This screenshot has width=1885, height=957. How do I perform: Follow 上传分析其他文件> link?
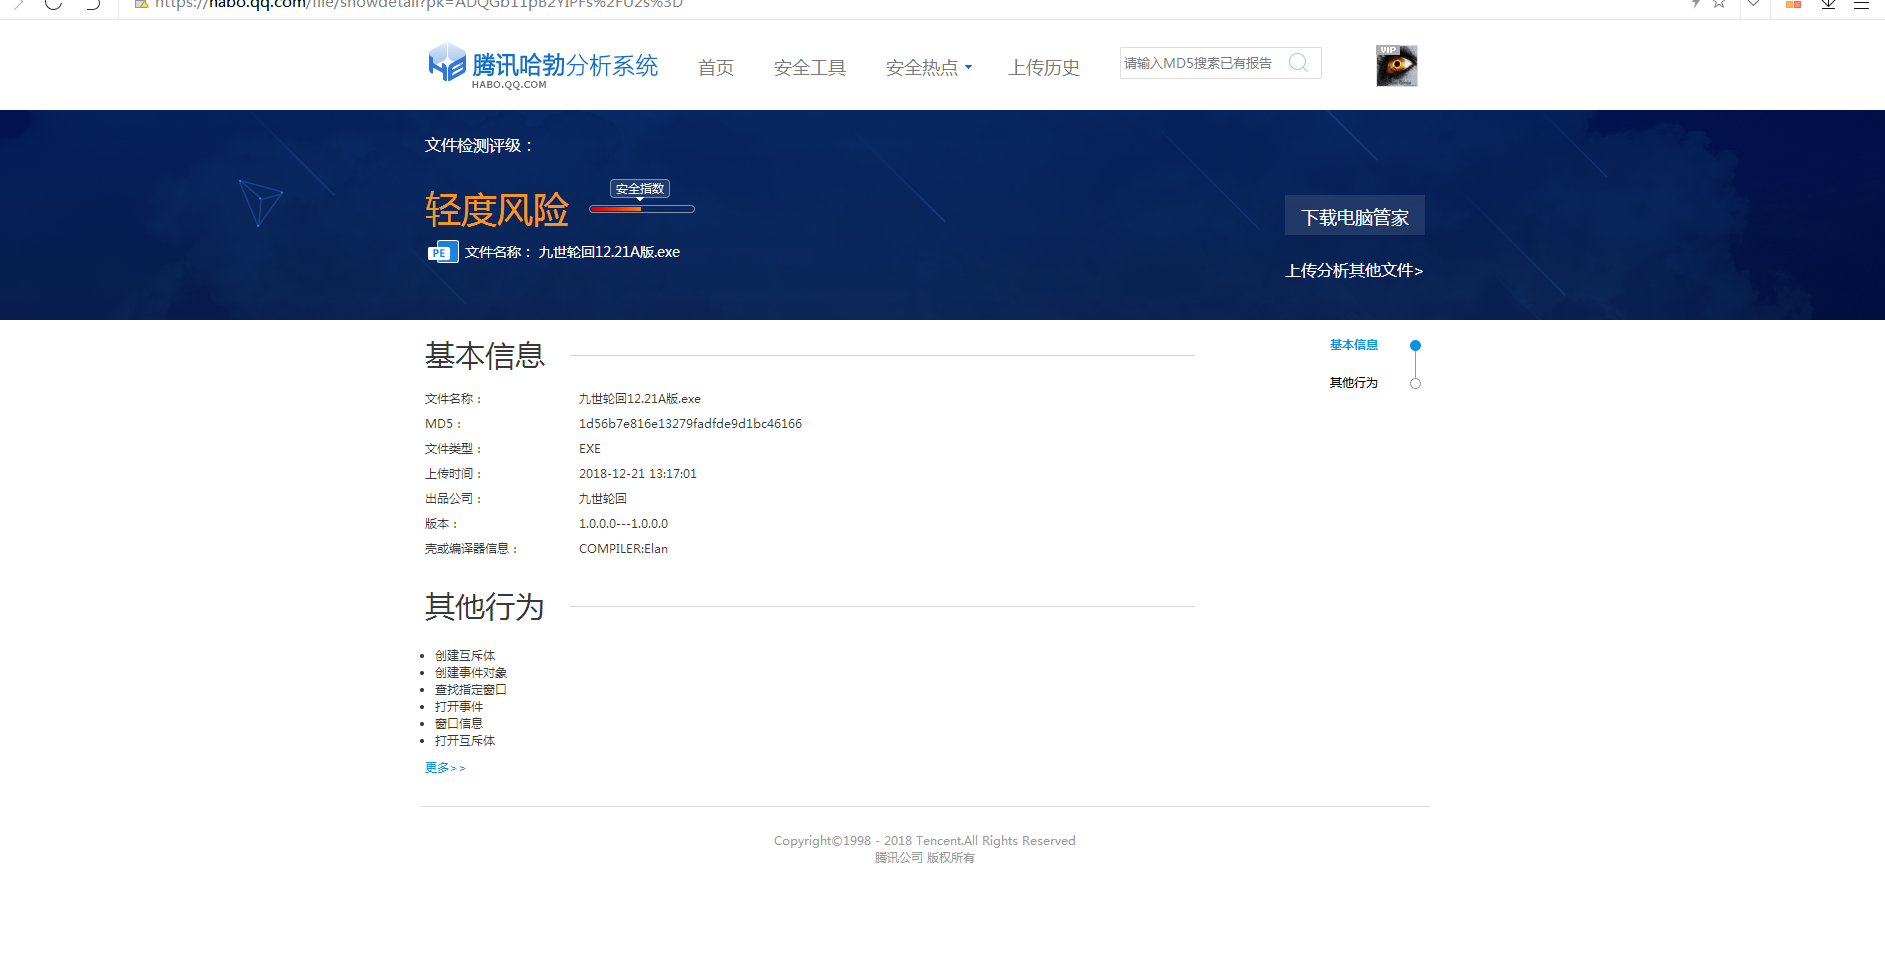click(x=1354, y=271)
